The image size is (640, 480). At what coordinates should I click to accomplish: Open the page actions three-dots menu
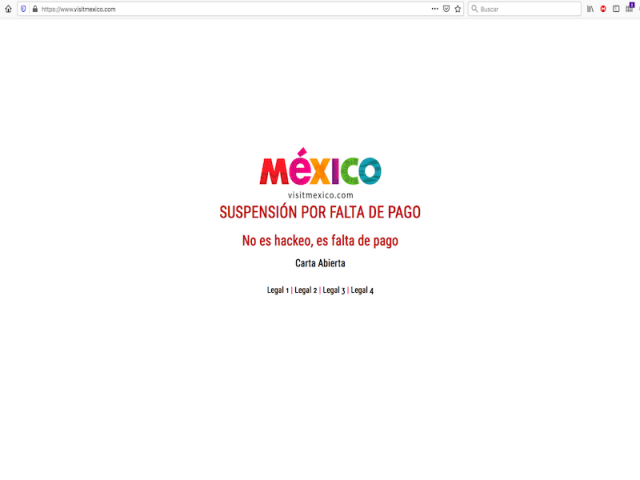pyautogui.click(x=435, y=9)
